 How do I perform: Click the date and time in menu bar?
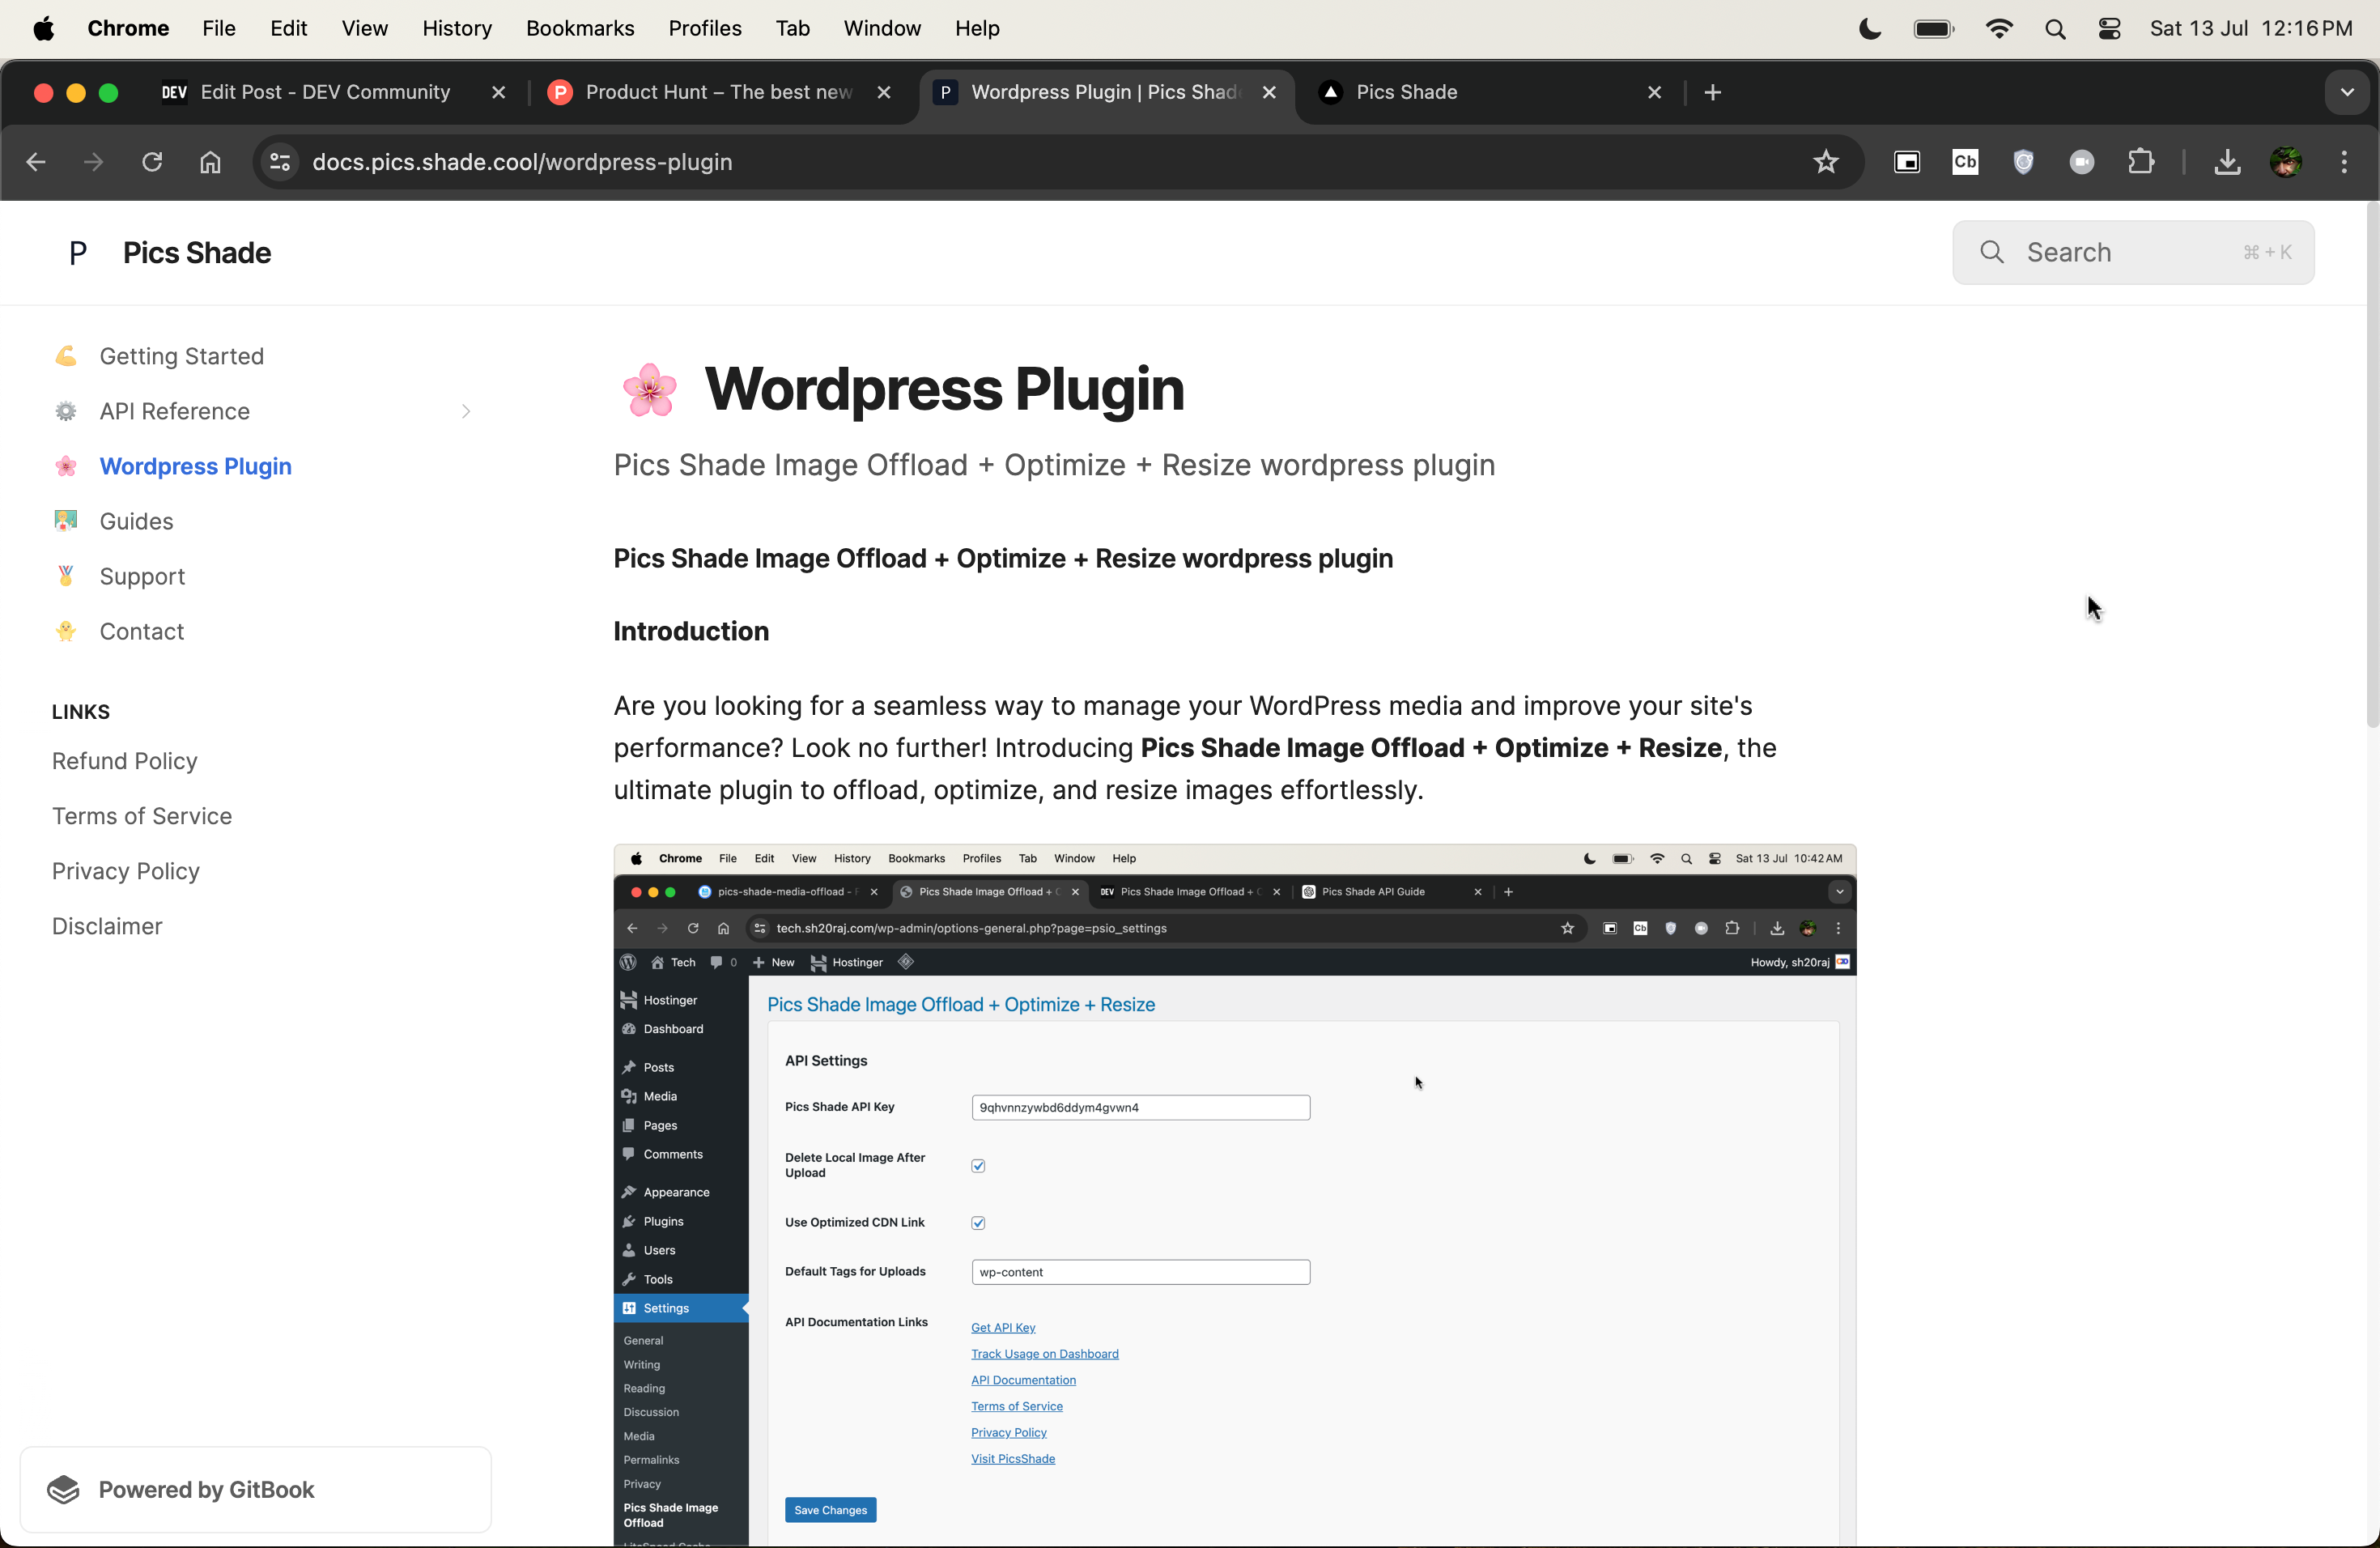click(2251, 28)
